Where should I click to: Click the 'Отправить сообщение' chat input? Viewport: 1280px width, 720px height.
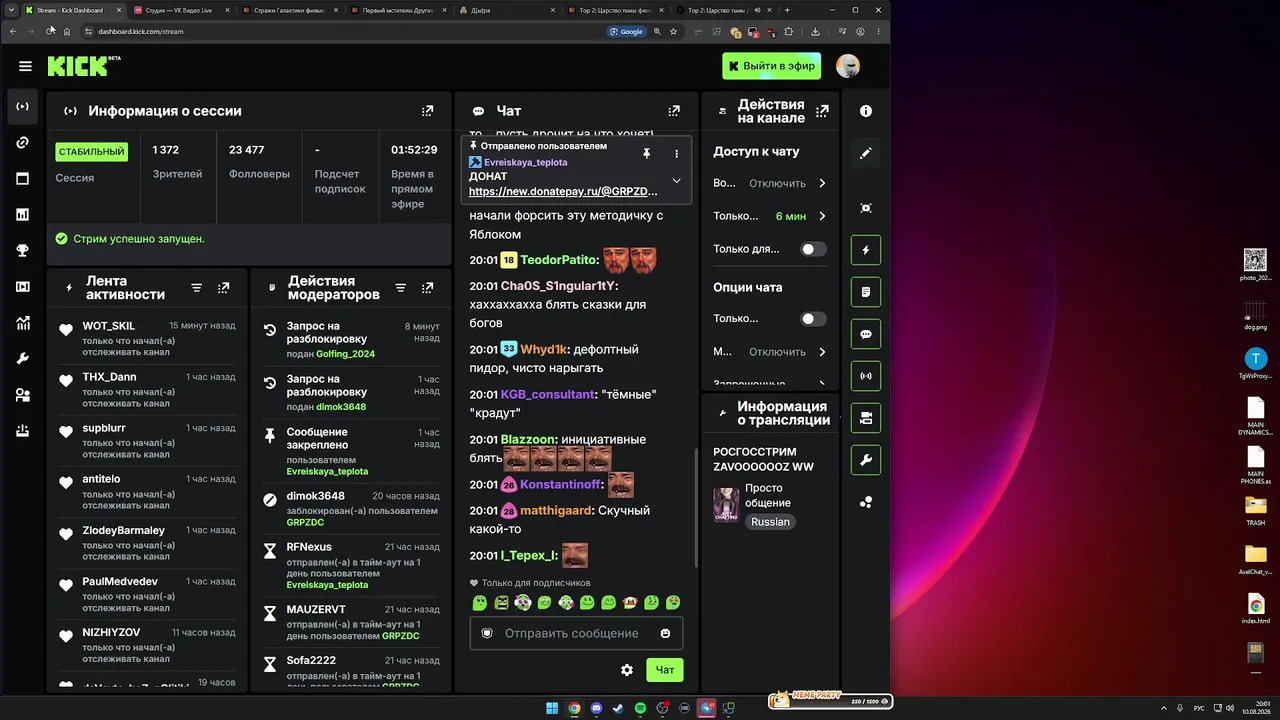click(x=576, y=633)
